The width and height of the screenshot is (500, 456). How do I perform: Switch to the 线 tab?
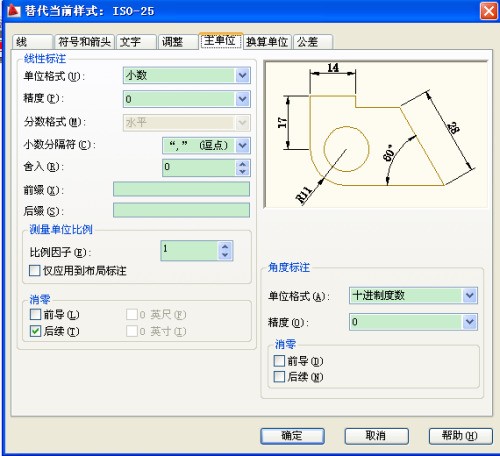(x=33, y=42)
